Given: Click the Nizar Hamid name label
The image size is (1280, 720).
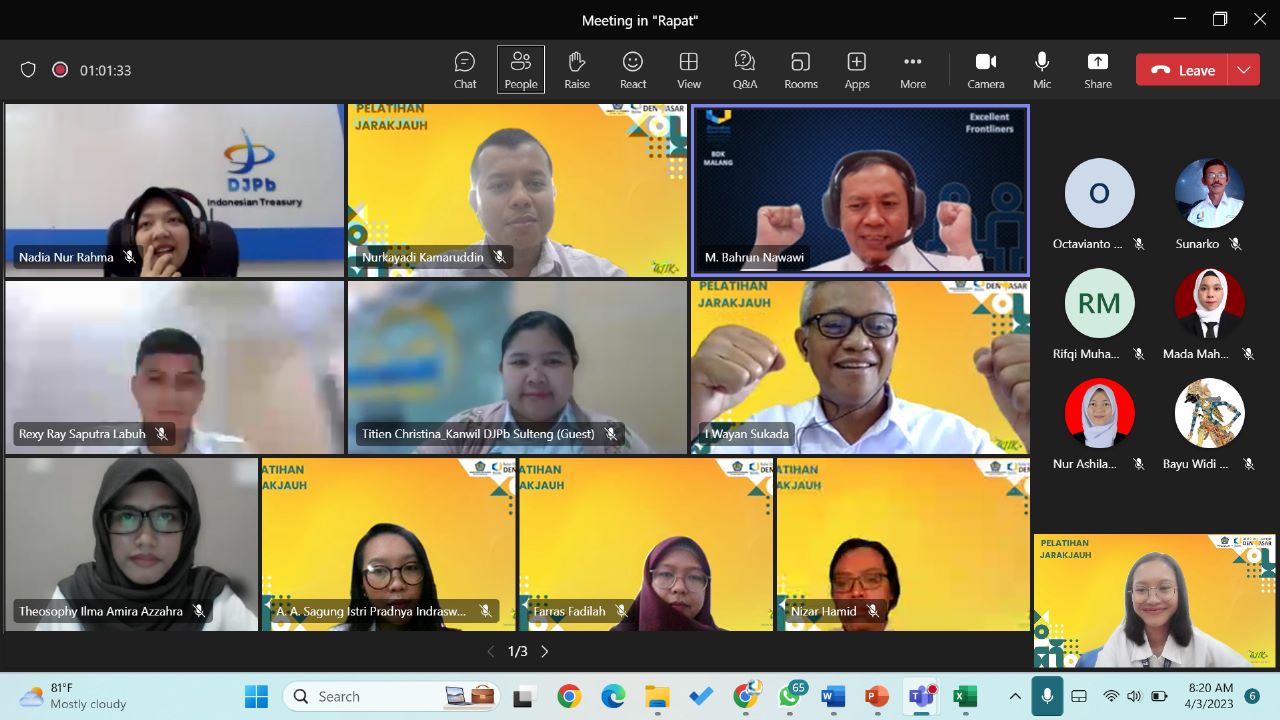Looking at the screenshot, I should click(823, 611).
